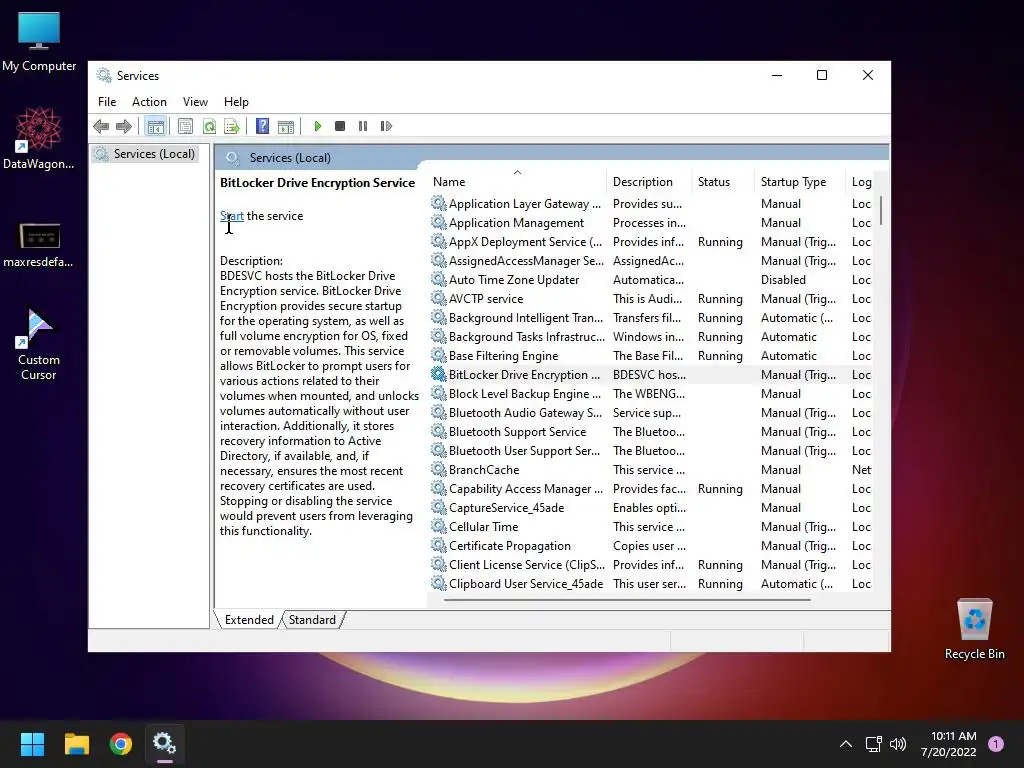The image size is (1024, 768).
Task: Click the Log column header
Action: point(861,182)
